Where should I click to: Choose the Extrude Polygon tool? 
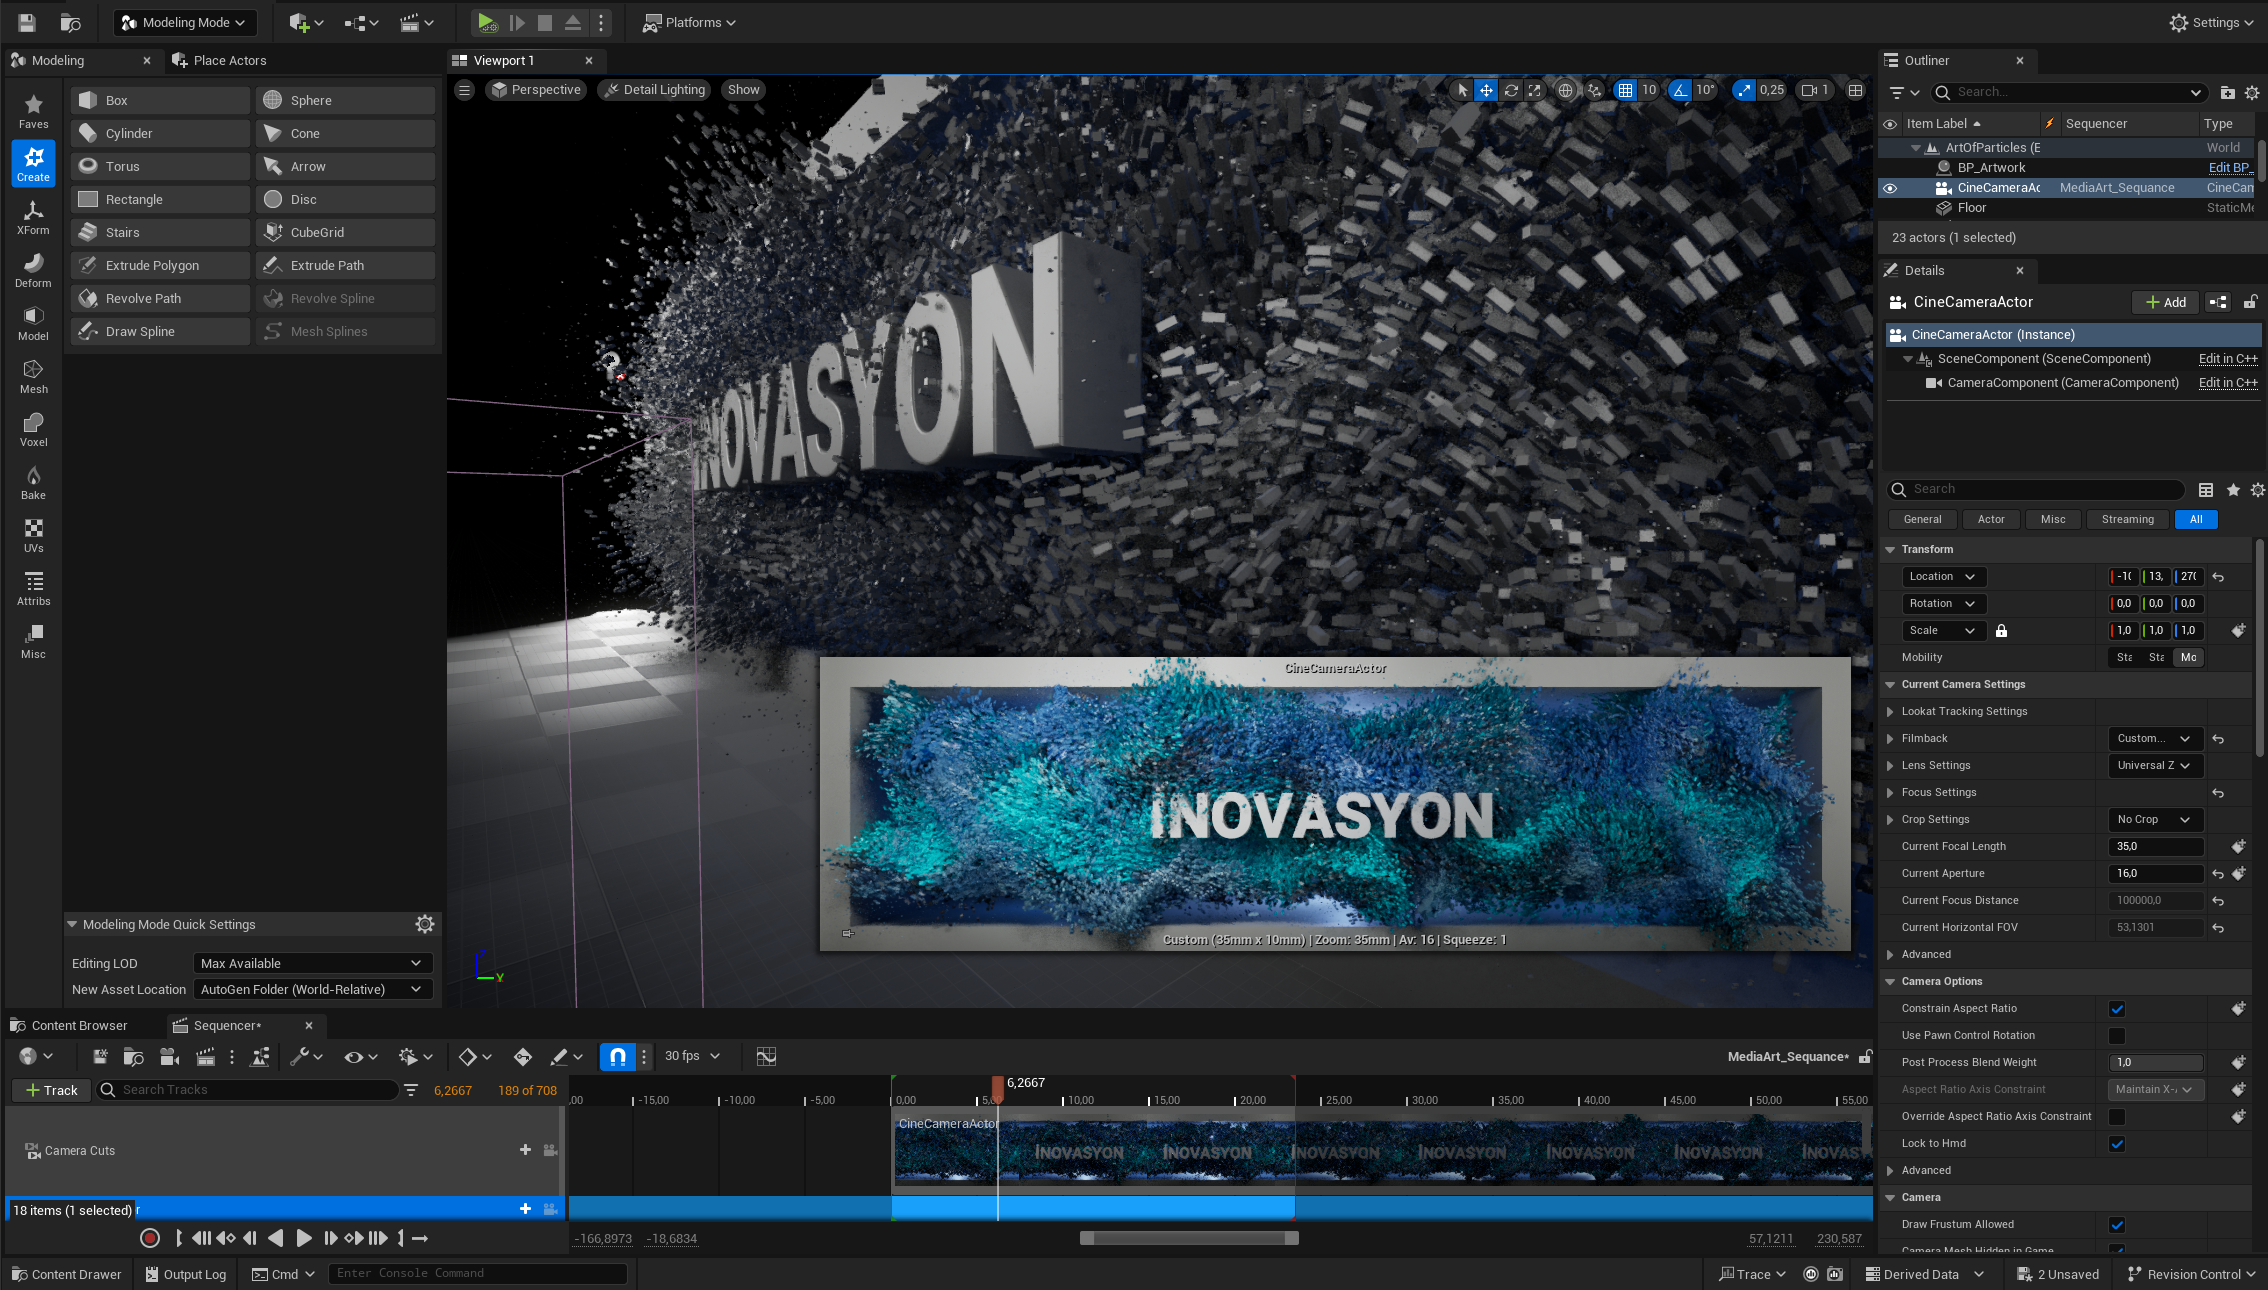tap(160, 265)
